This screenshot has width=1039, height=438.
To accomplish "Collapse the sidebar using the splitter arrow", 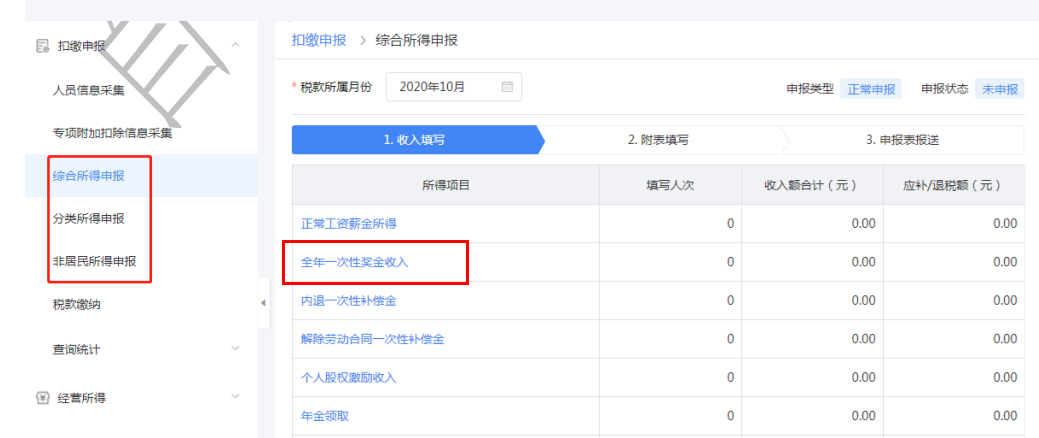I will point(264,302).
